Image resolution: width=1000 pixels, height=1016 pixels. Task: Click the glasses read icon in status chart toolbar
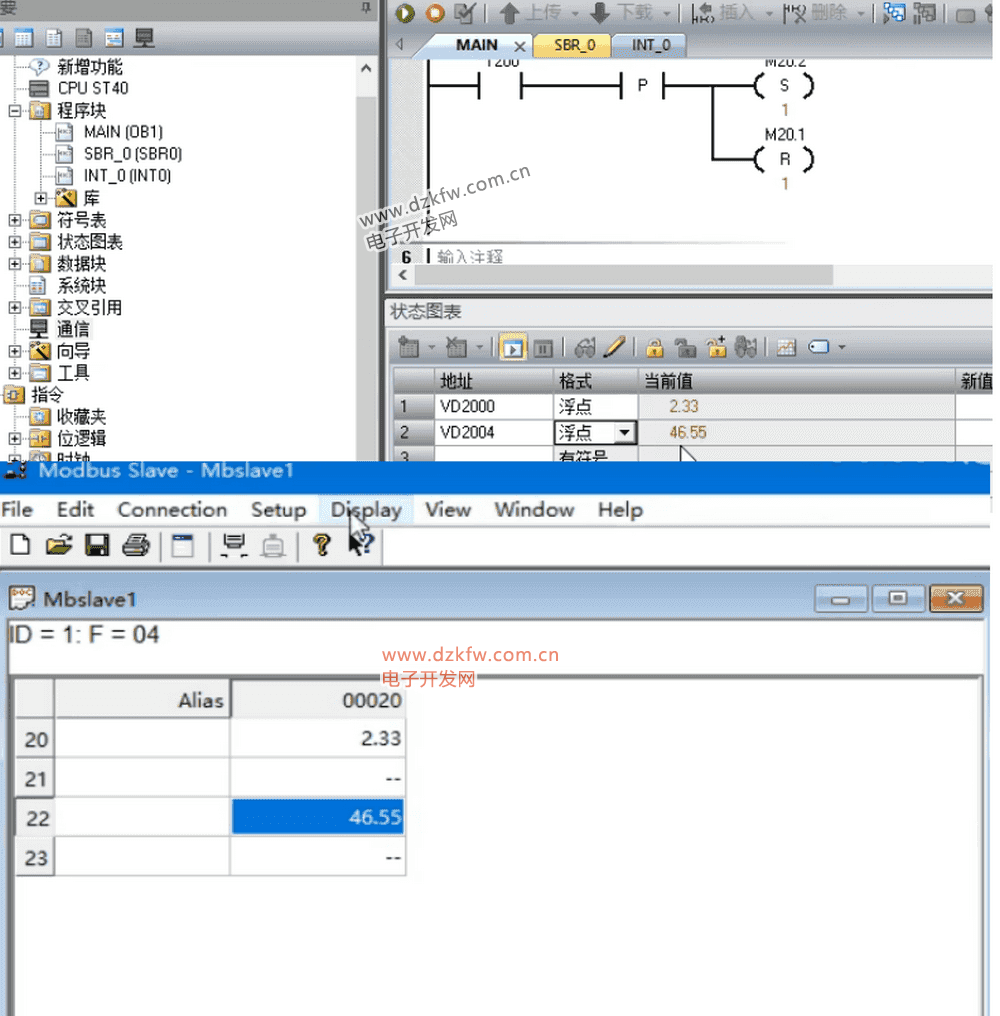[x=585, y=348]
